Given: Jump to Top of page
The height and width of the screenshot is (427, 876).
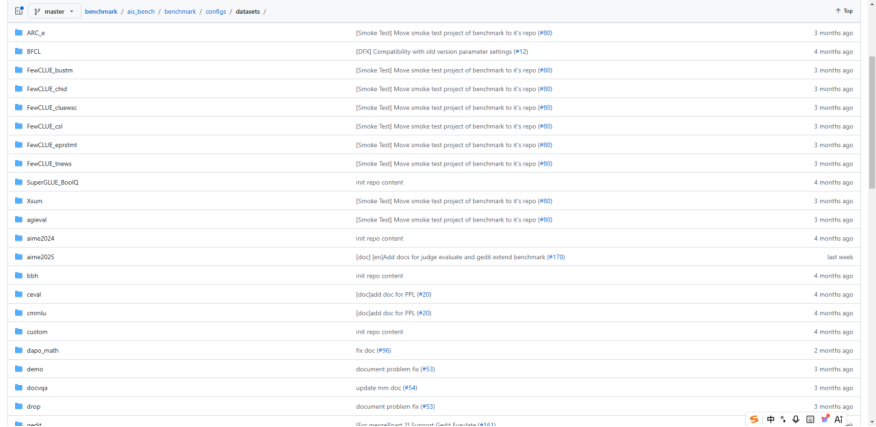Looking at the screenshot, I should point(844,11).
